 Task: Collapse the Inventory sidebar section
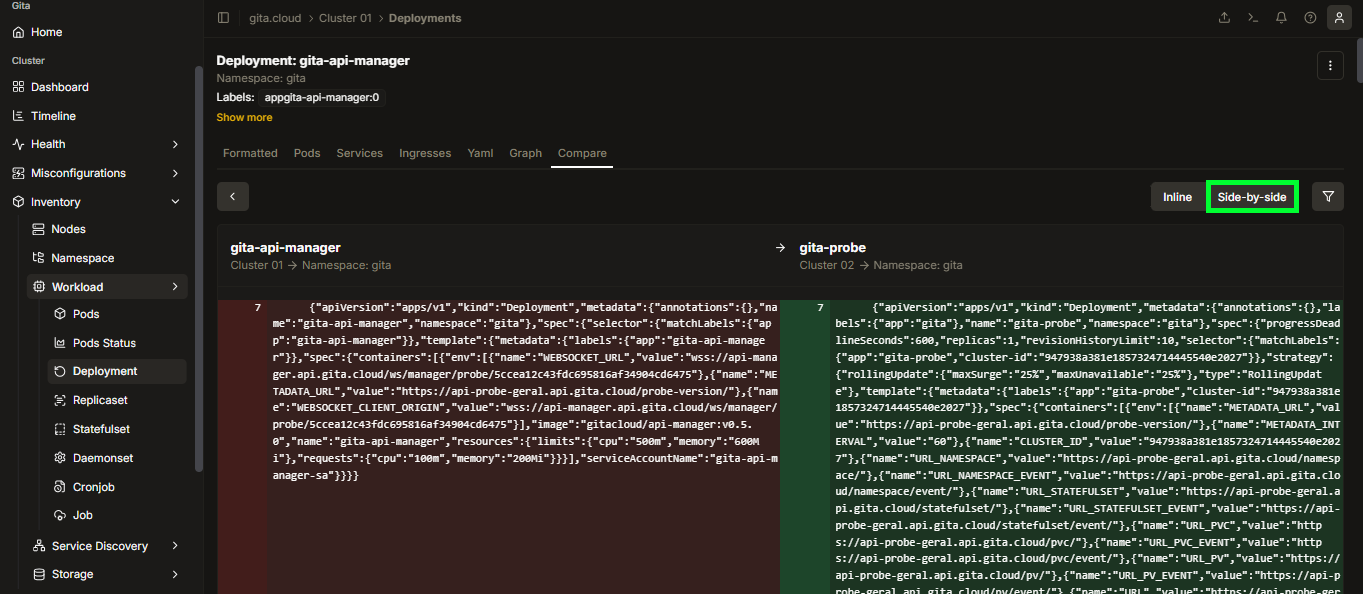(97, 202)
